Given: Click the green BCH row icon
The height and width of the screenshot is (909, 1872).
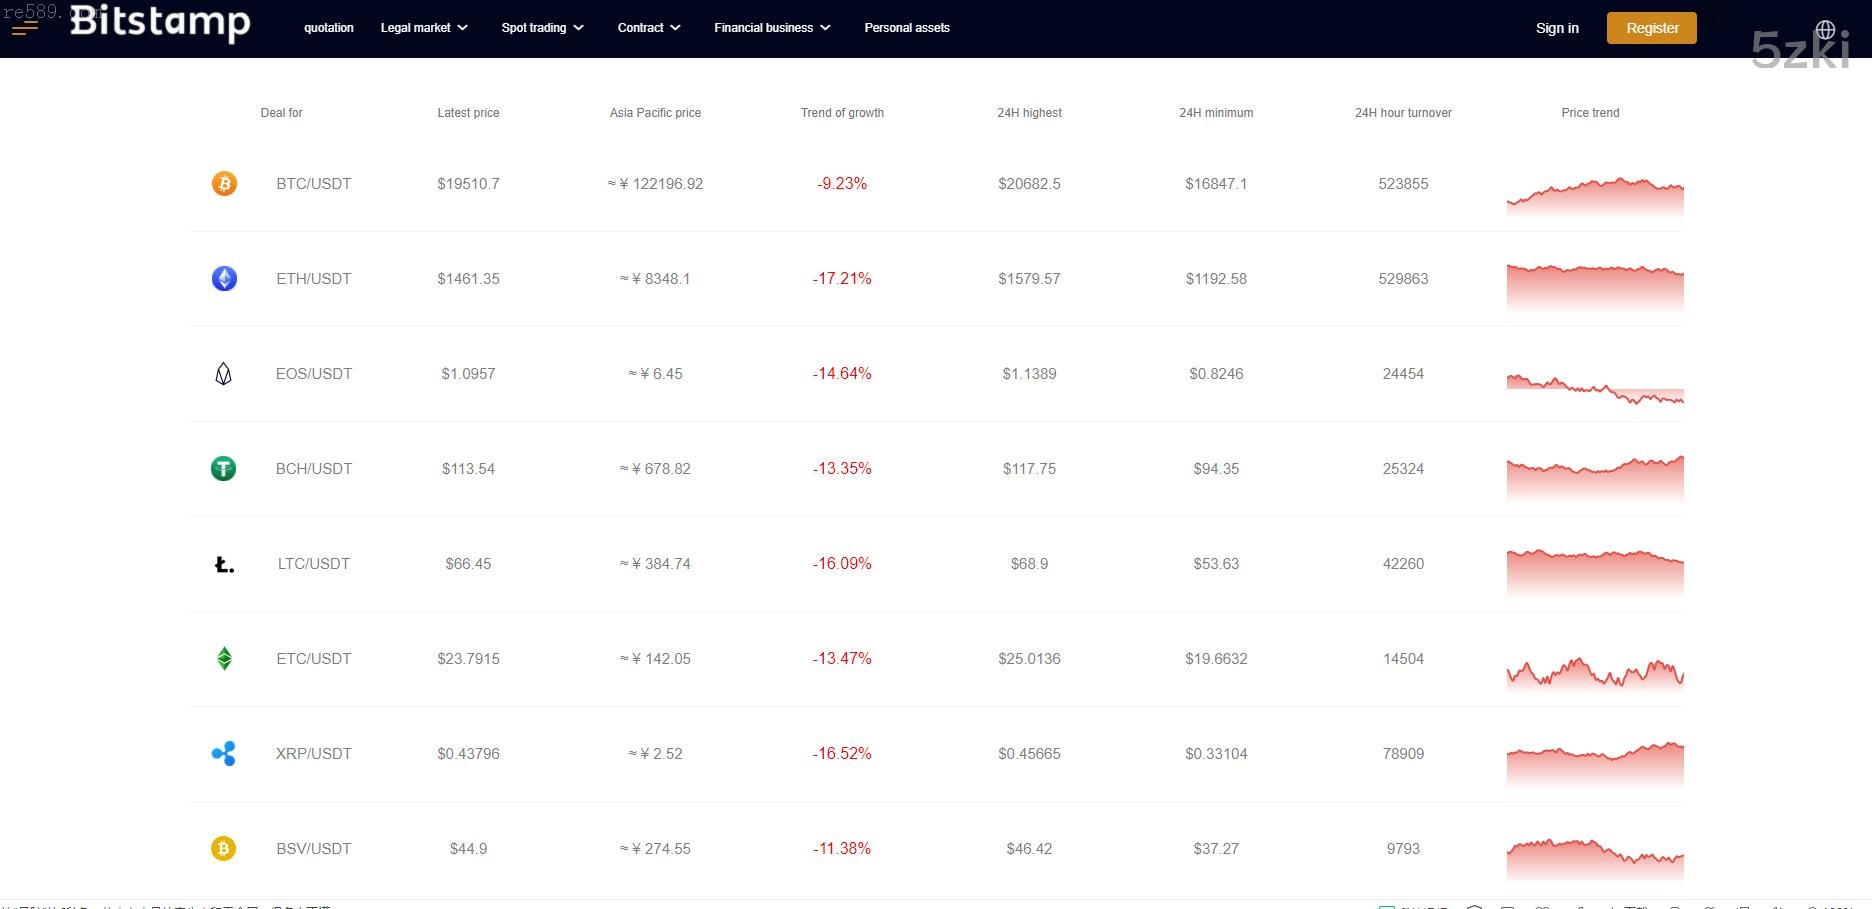Looking at the screenshot, I should click(224, 469).
